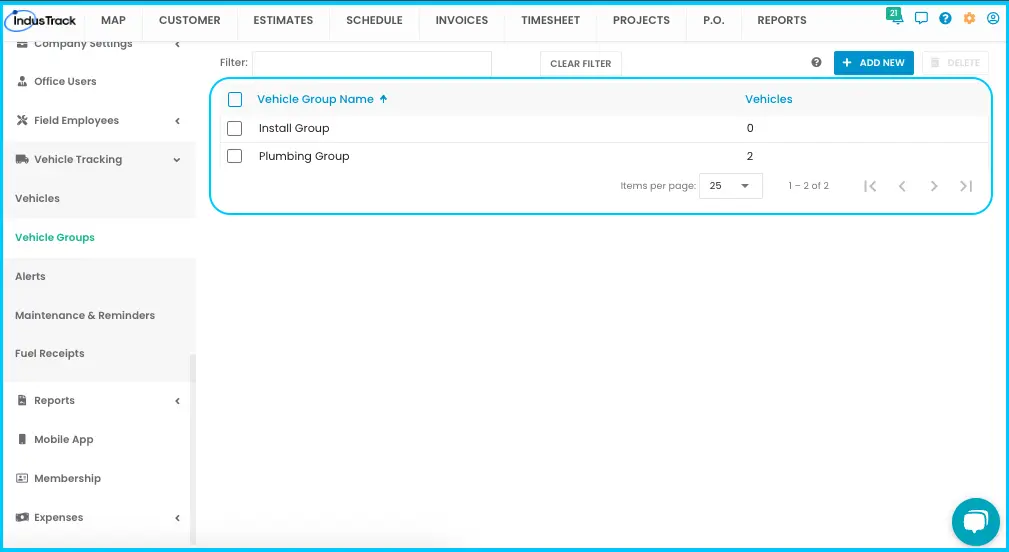Select all vehicle groups checkbox
1009x552 pixels.
(x=235, y=99)
